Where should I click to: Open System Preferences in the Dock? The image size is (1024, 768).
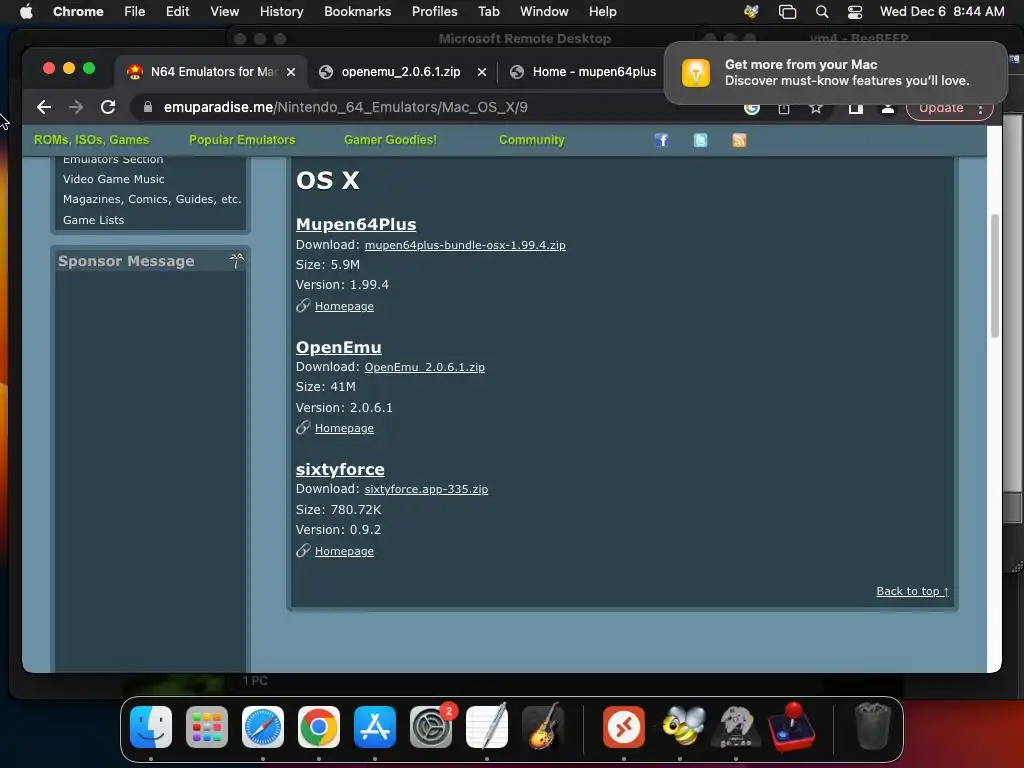click(x=431, y=727)
